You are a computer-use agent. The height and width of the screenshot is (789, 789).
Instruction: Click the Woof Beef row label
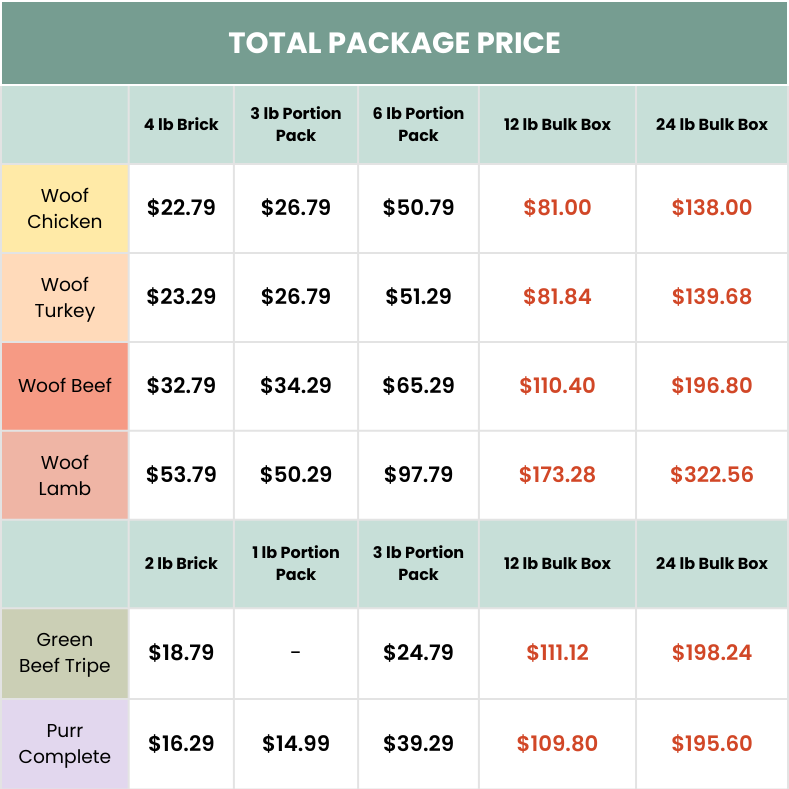tap(65, 385)
